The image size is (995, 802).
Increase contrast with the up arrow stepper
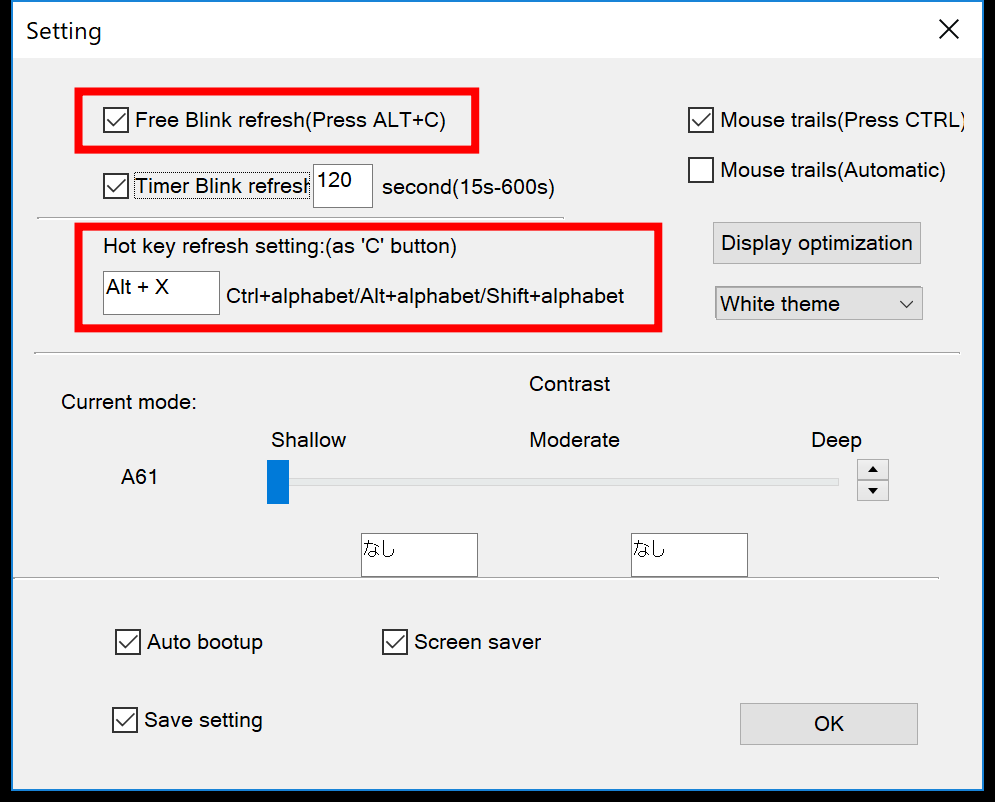click(x=873, y=470)
